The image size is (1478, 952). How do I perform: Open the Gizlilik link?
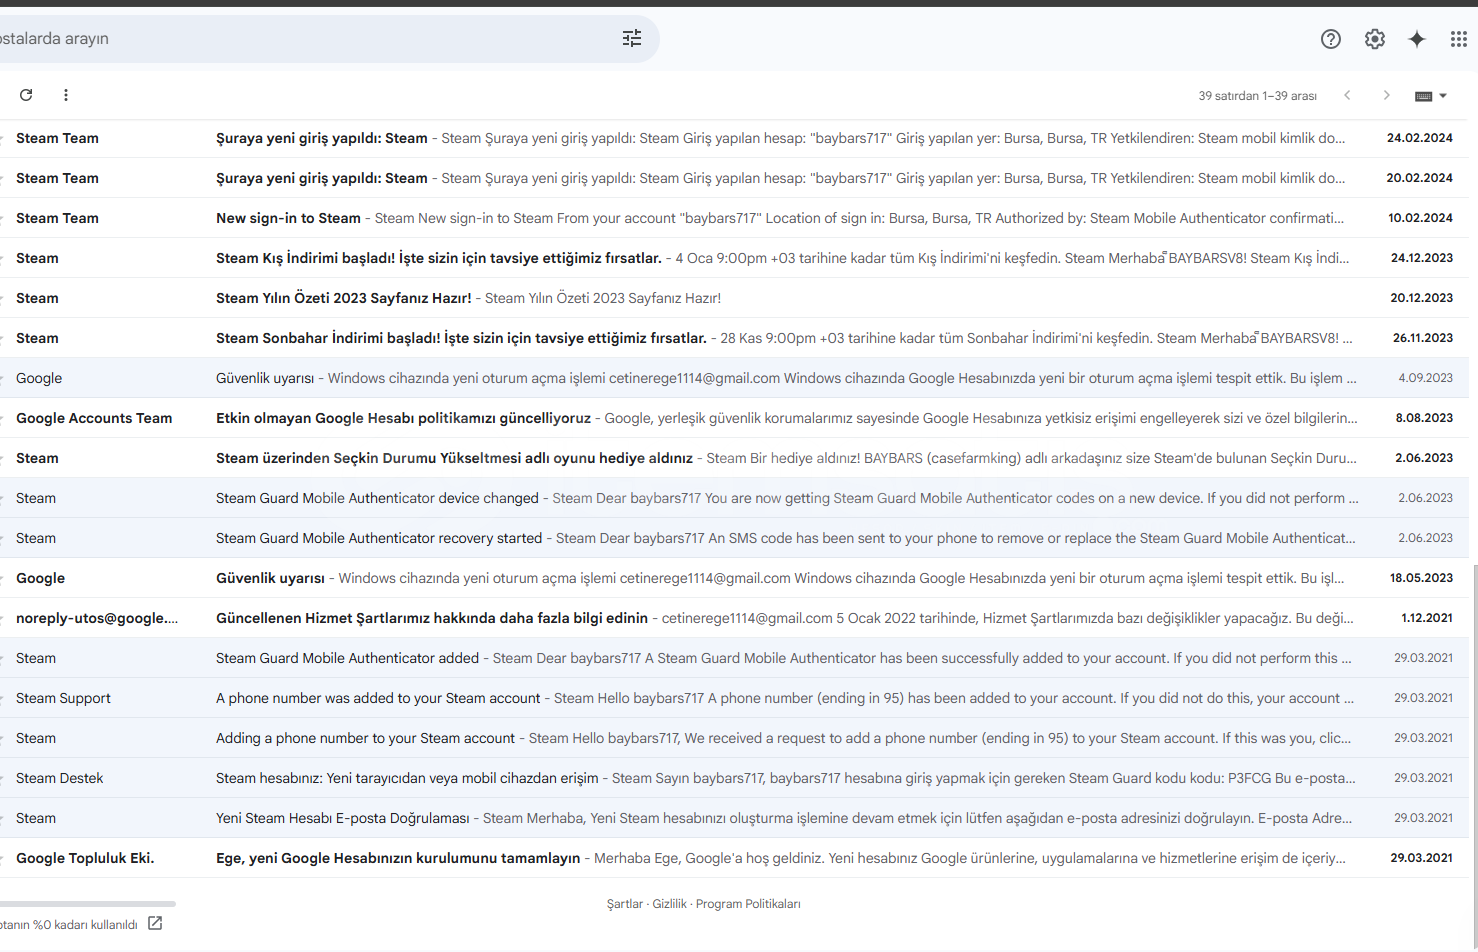(x=670, y=904)
